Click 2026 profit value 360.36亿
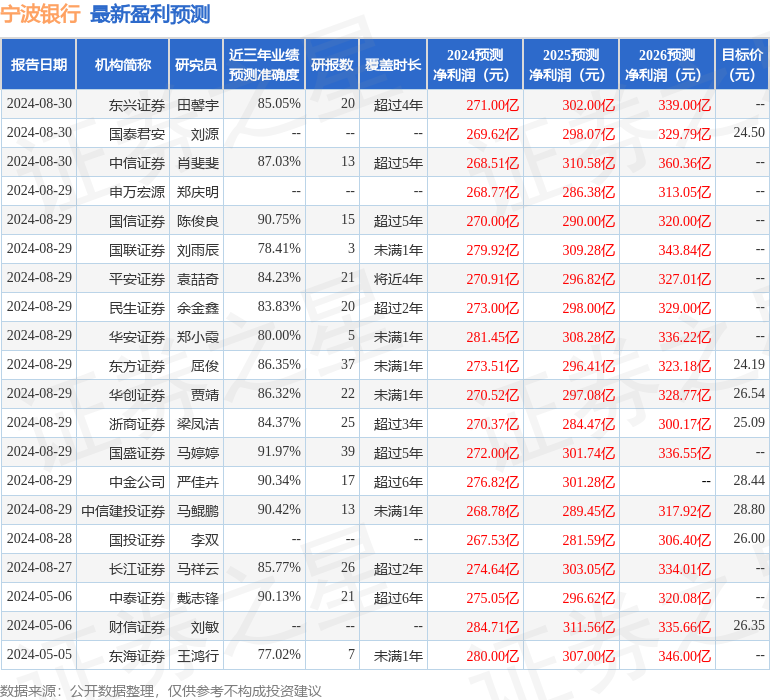Viewport: 770px width, 700px height. click(x=685, y=163)
